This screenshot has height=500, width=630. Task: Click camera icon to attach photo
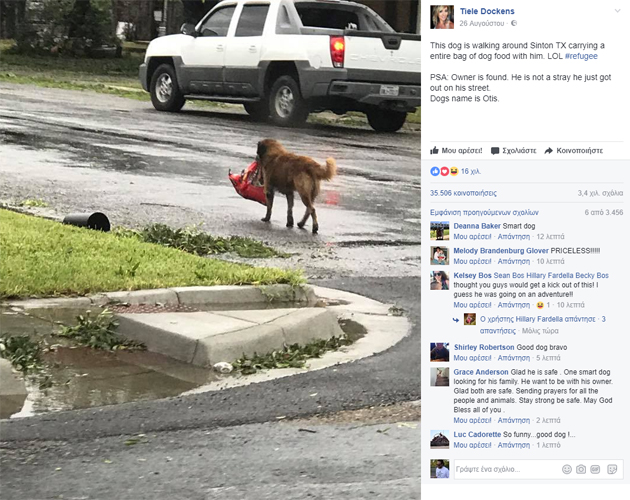coord(581,469)
